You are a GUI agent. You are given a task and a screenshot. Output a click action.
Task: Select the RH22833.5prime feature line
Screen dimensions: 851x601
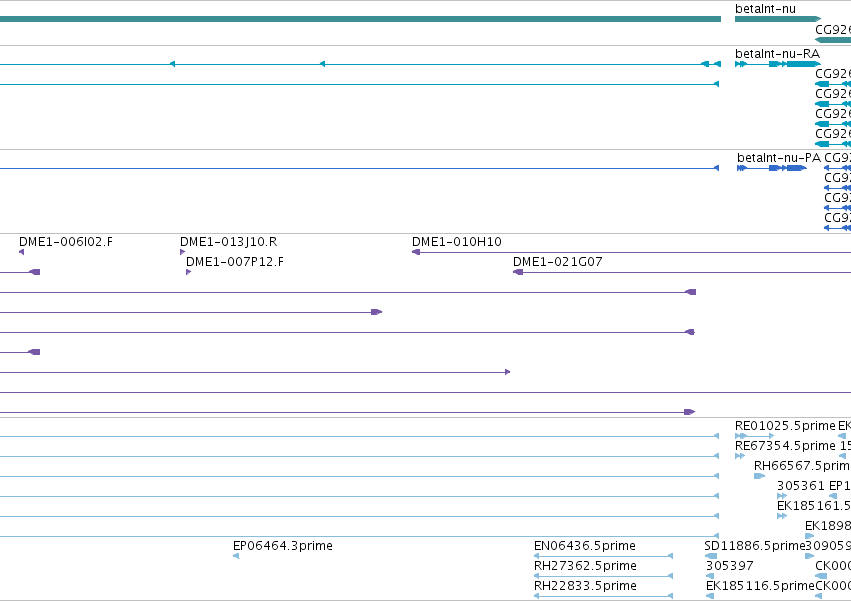(604, 596)
